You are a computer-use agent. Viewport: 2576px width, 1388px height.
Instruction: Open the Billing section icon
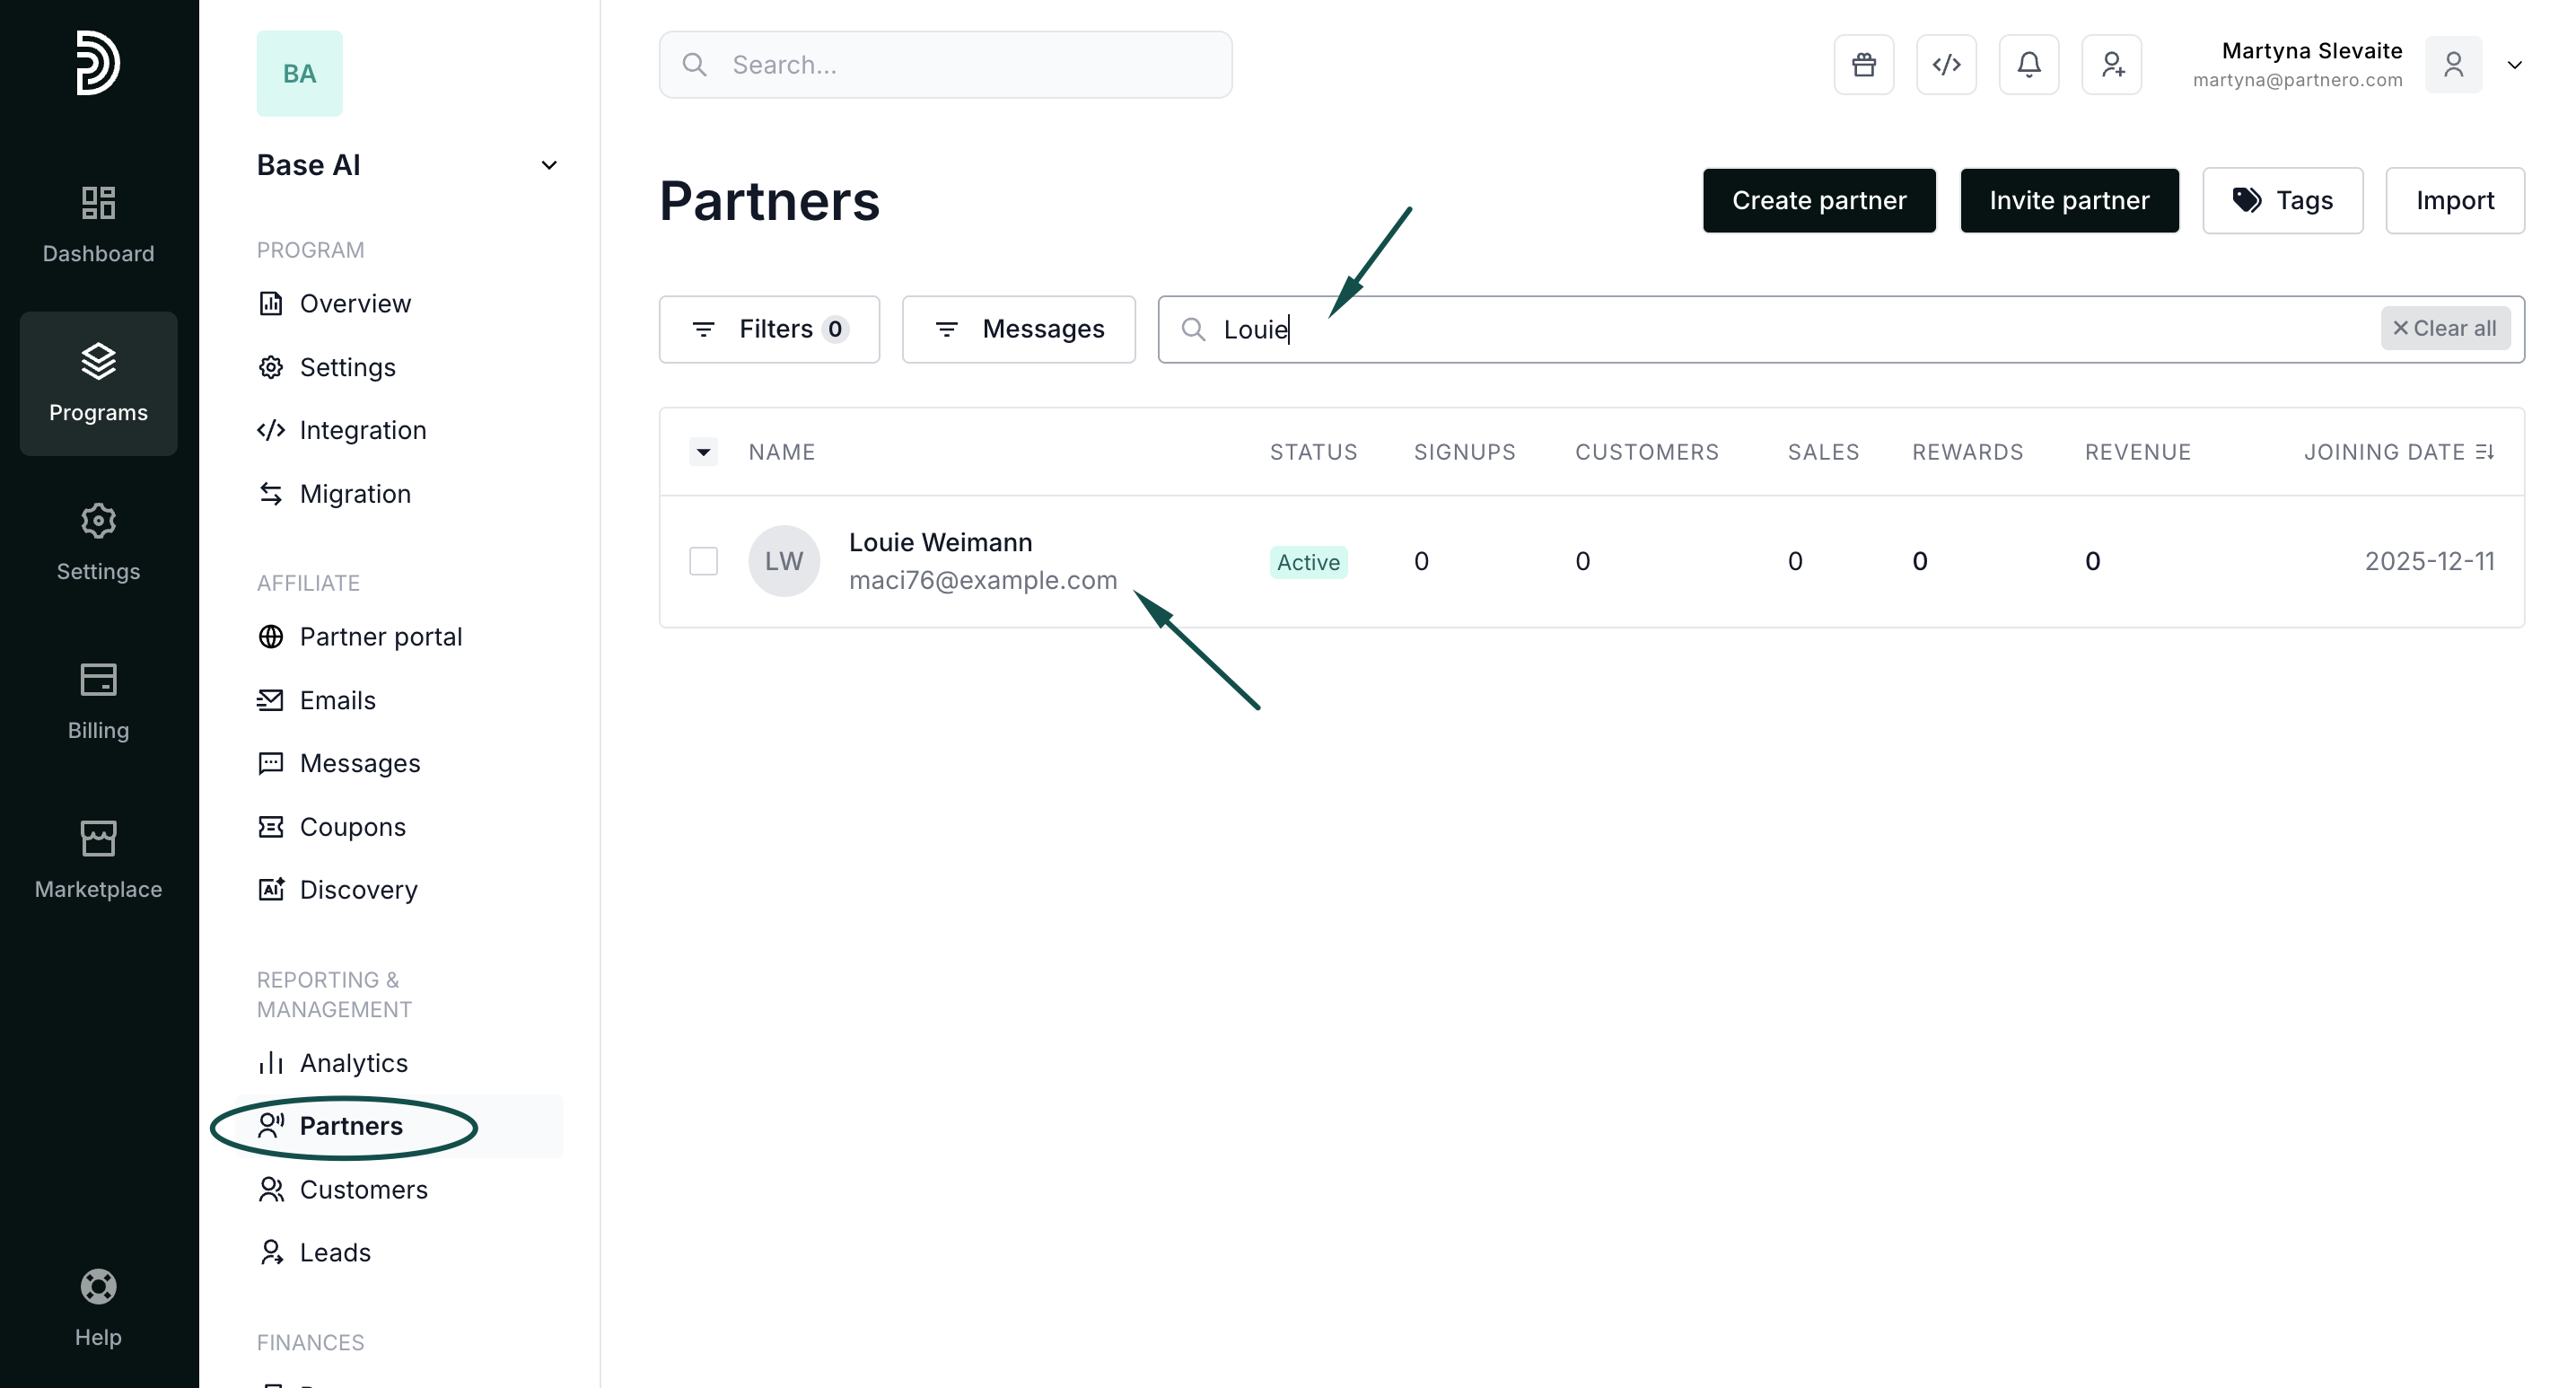(98, 680)
